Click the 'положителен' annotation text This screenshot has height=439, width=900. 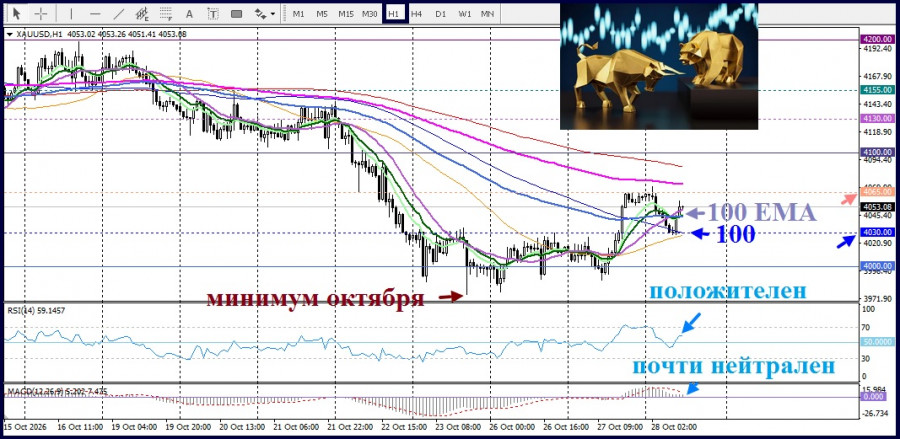click(728, 291)
